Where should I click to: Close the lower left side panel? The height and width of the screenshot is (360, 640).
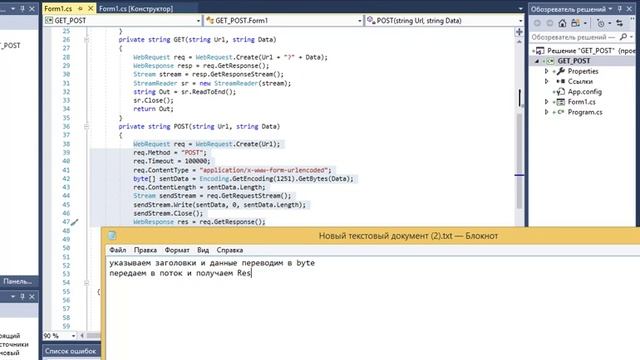(32, 296)
